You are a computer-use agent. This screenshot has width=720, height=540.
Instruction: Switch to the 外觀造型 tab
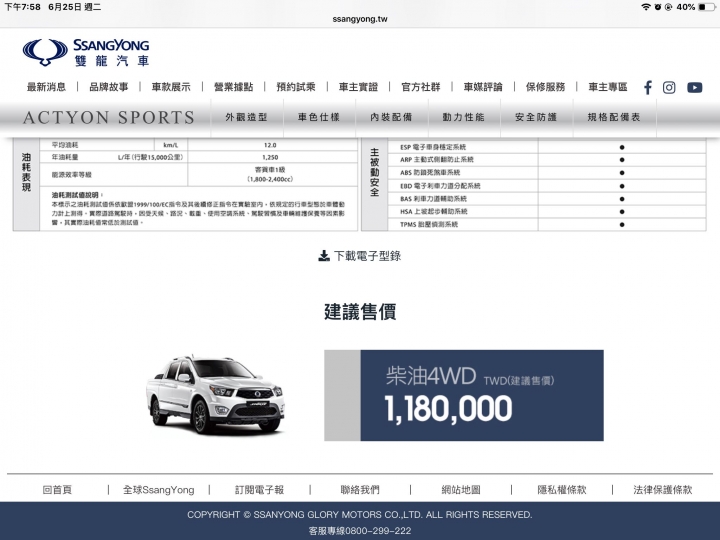click(x=247, y=118)
